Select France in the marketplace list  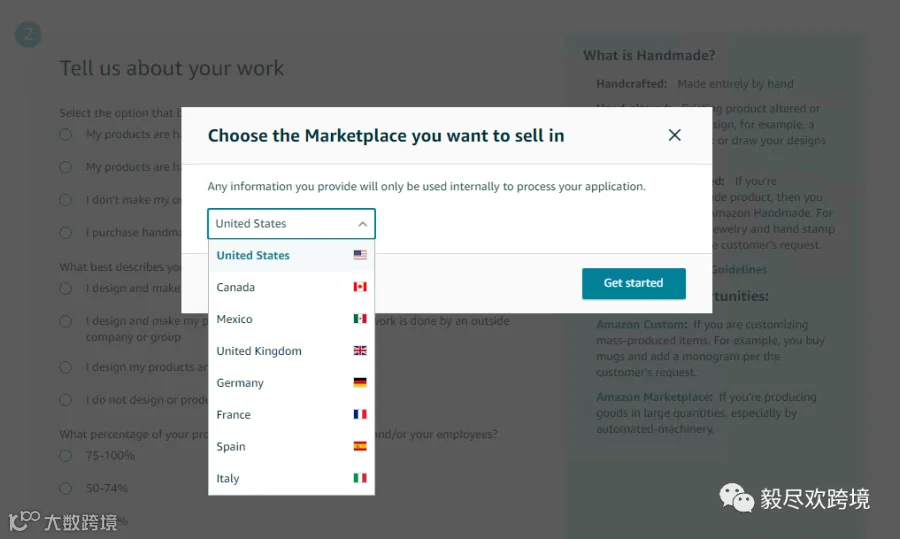coord(234,414)
